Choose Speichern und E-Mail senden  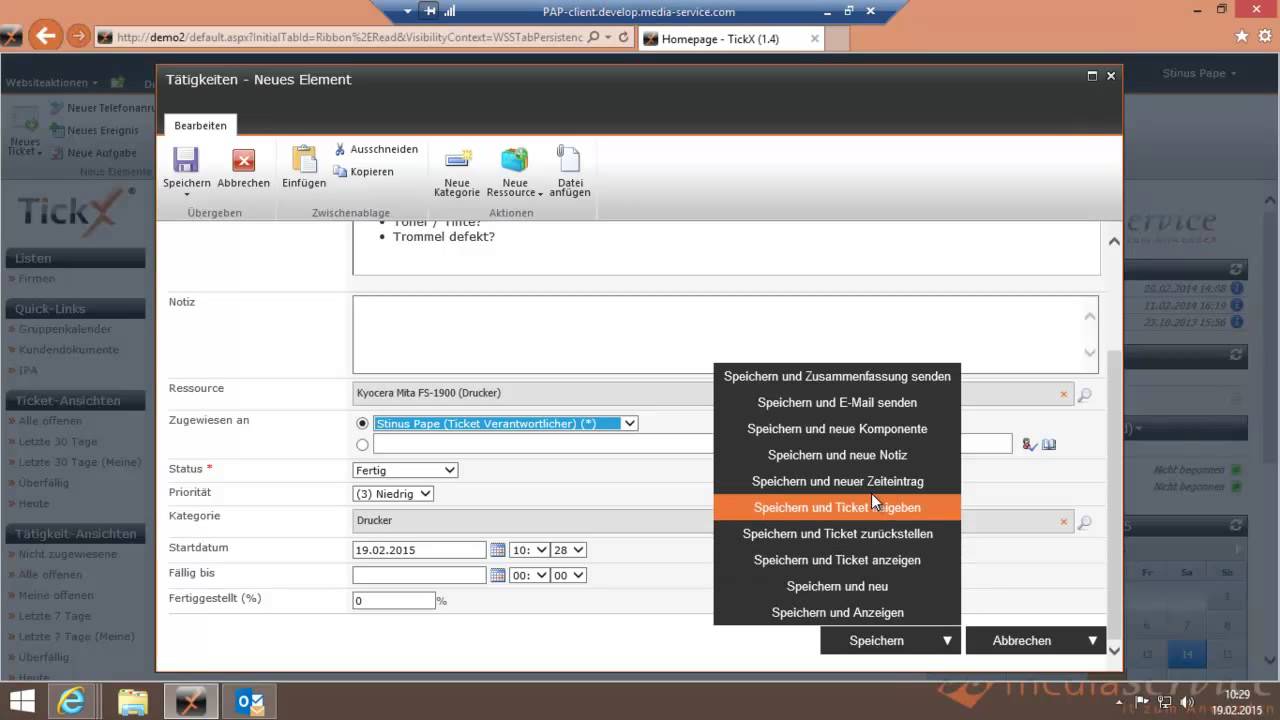click(837, 403)
